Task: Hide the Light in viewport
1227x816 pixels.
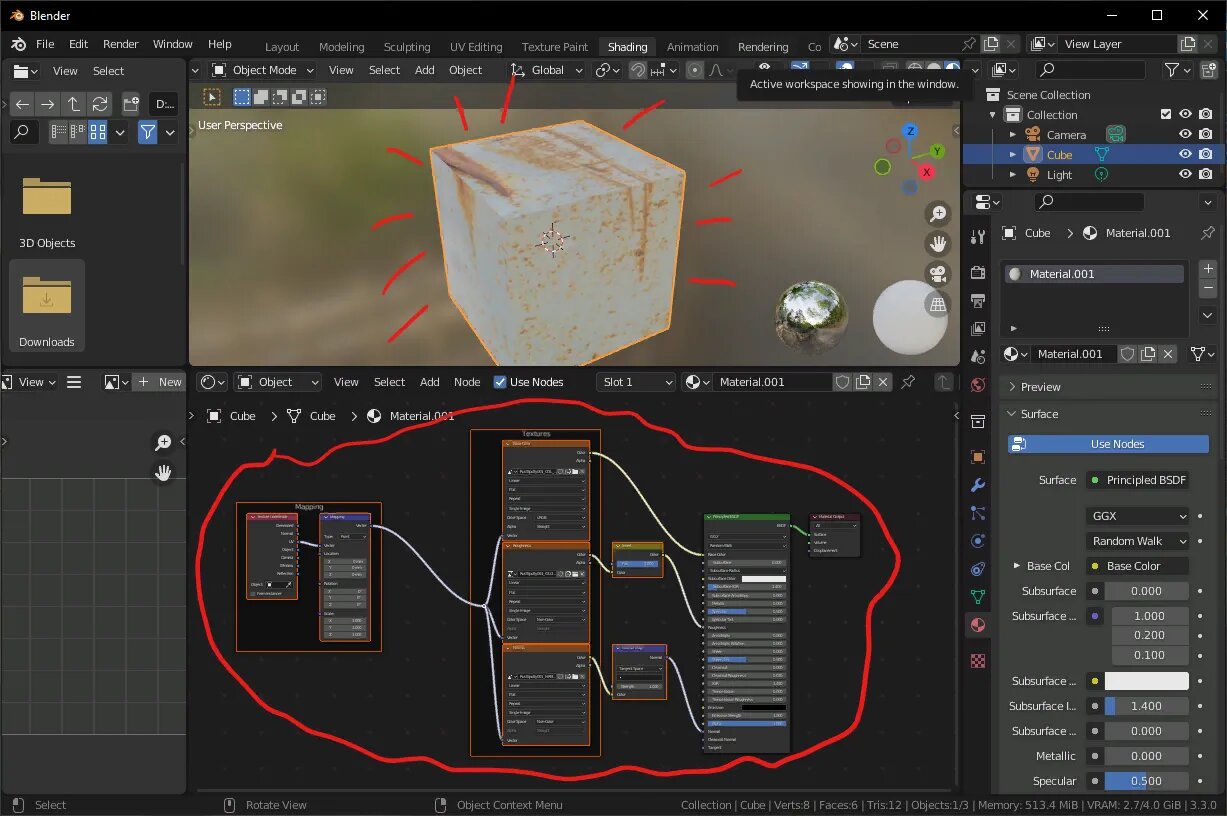Action: click(1185, 174)
